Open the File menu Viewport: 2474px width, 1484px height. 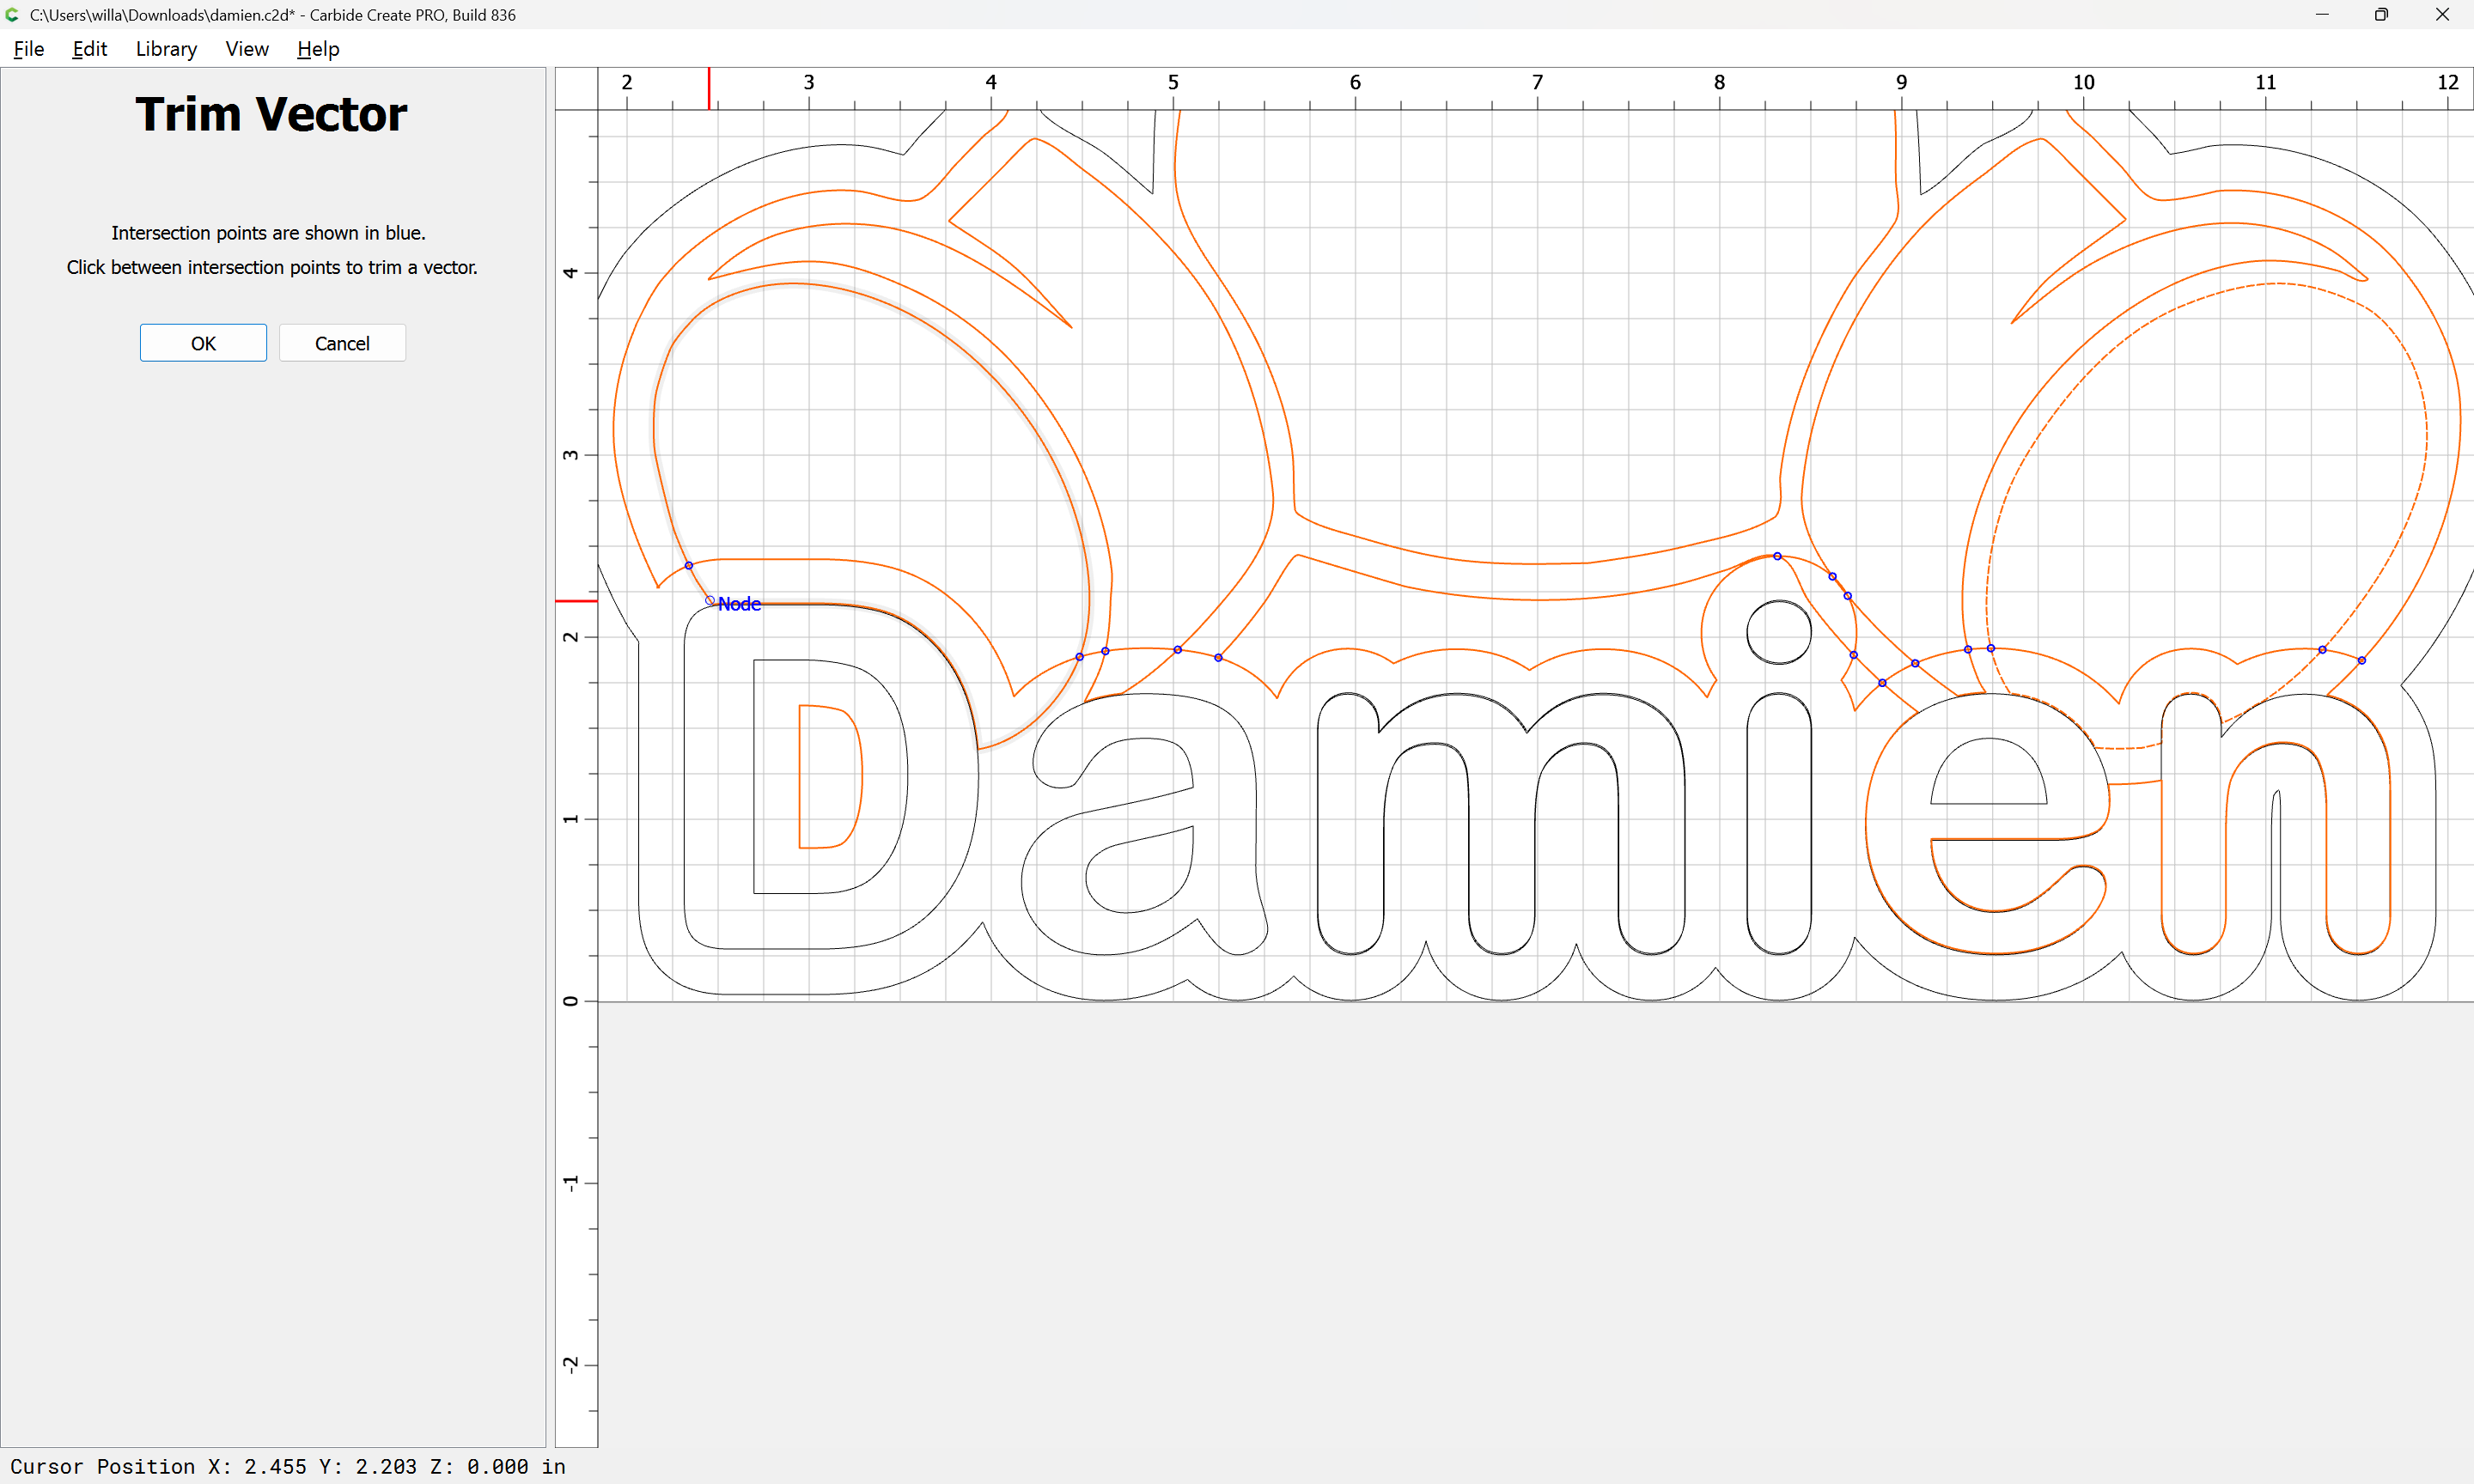(x=28, y=49)
